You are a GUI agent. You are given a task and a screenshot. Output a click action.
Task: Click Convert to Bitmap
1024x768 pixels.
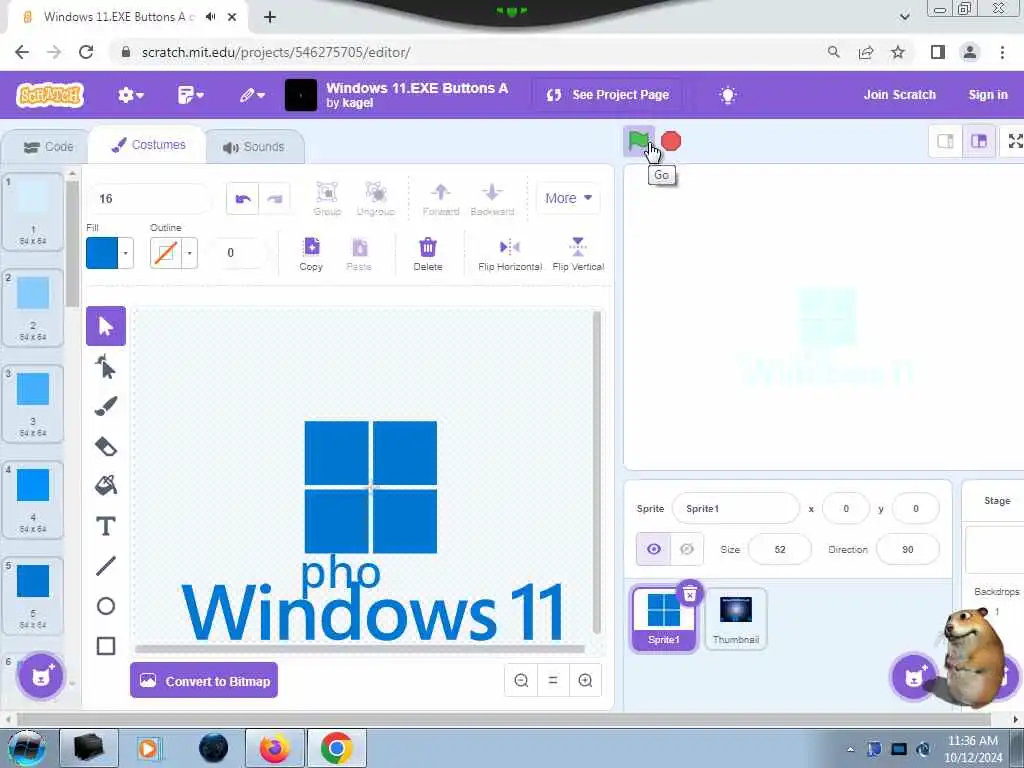click(204, 680)
